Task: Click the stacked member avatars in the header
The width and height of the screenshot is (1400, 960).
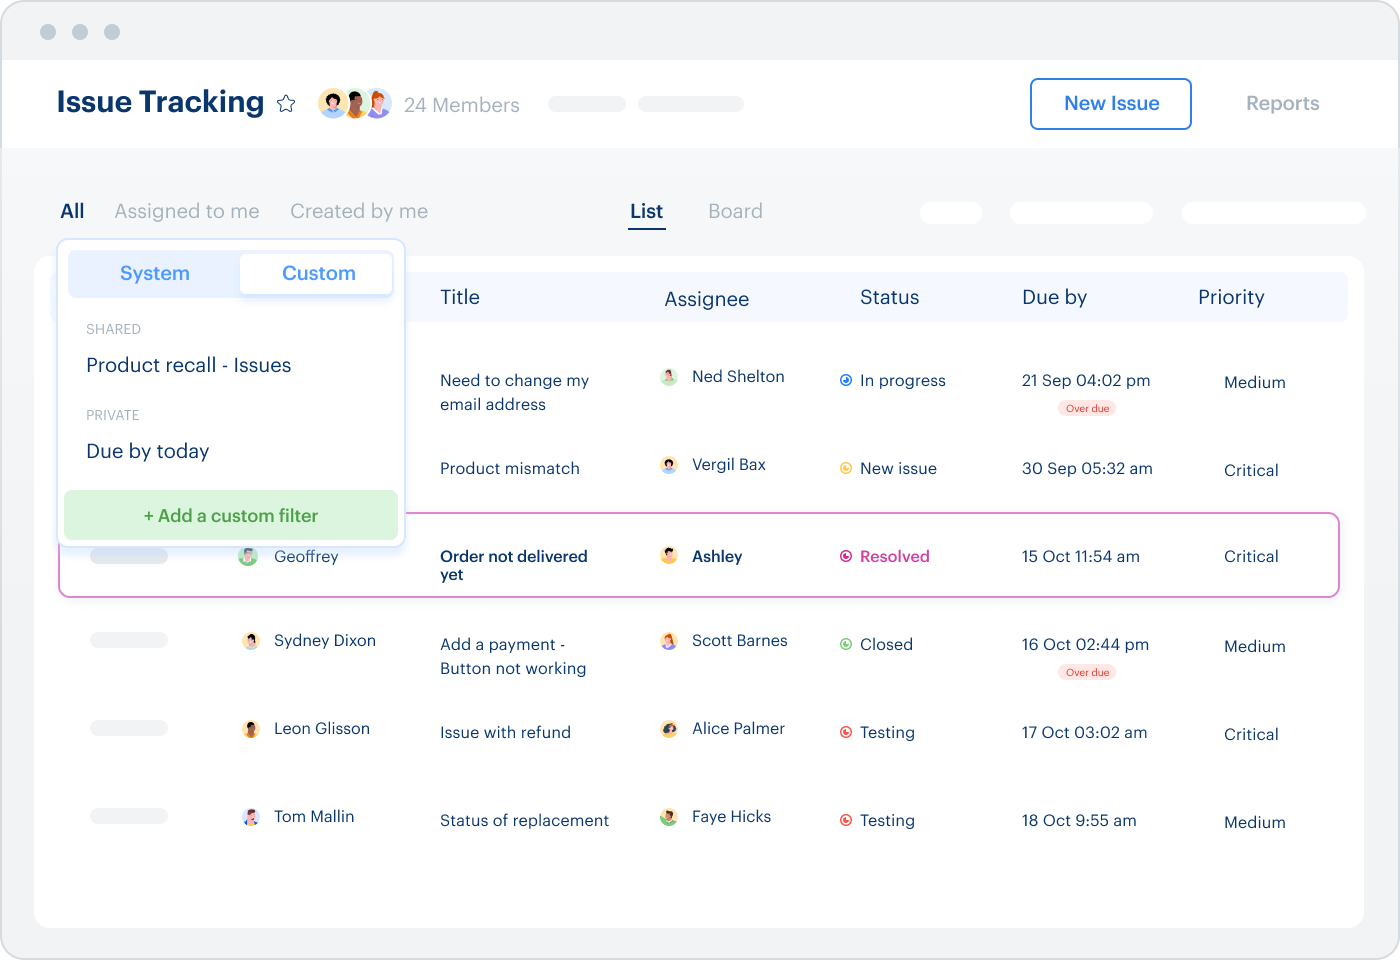Action: coord(354,102)
